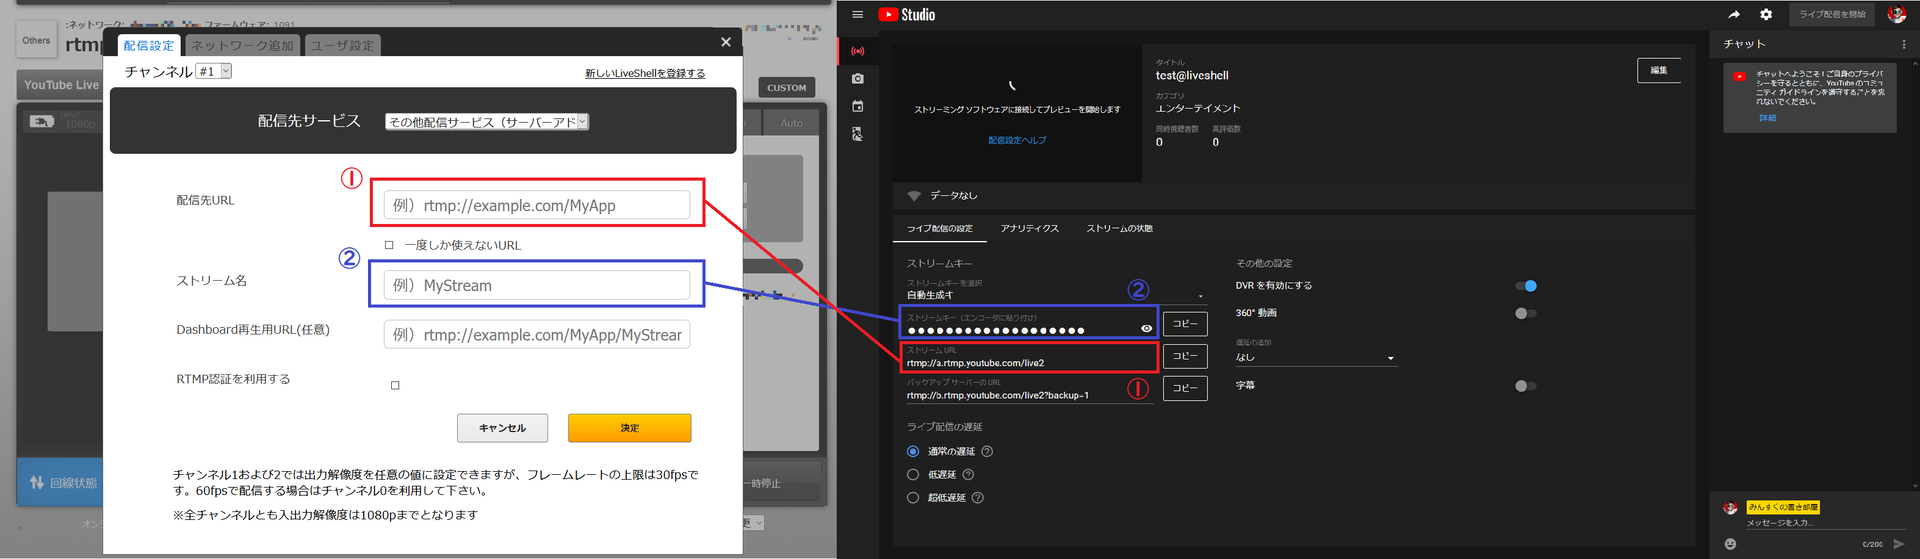Click the ライブ配信を開始 button
1920x559 pixels.
pos(1833,15)
